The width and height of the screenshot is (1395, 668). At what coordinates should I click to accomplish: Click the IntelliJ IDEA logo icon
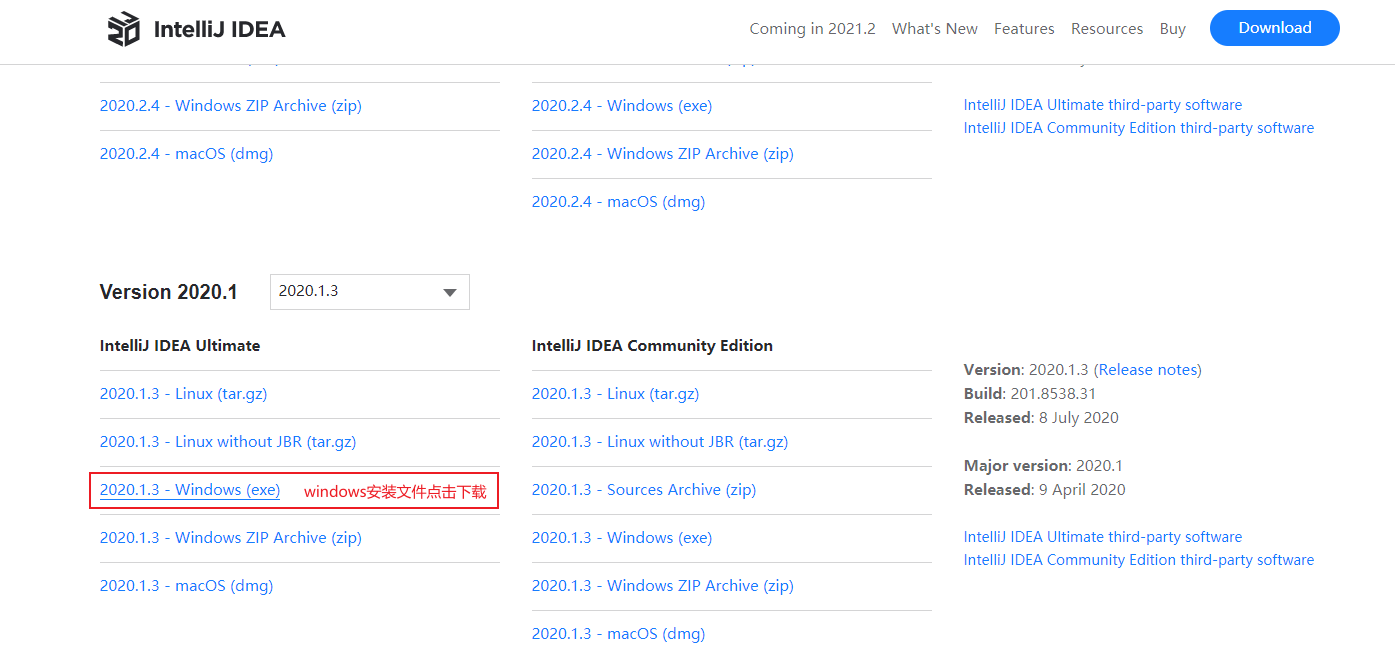[x=124, y=29]
